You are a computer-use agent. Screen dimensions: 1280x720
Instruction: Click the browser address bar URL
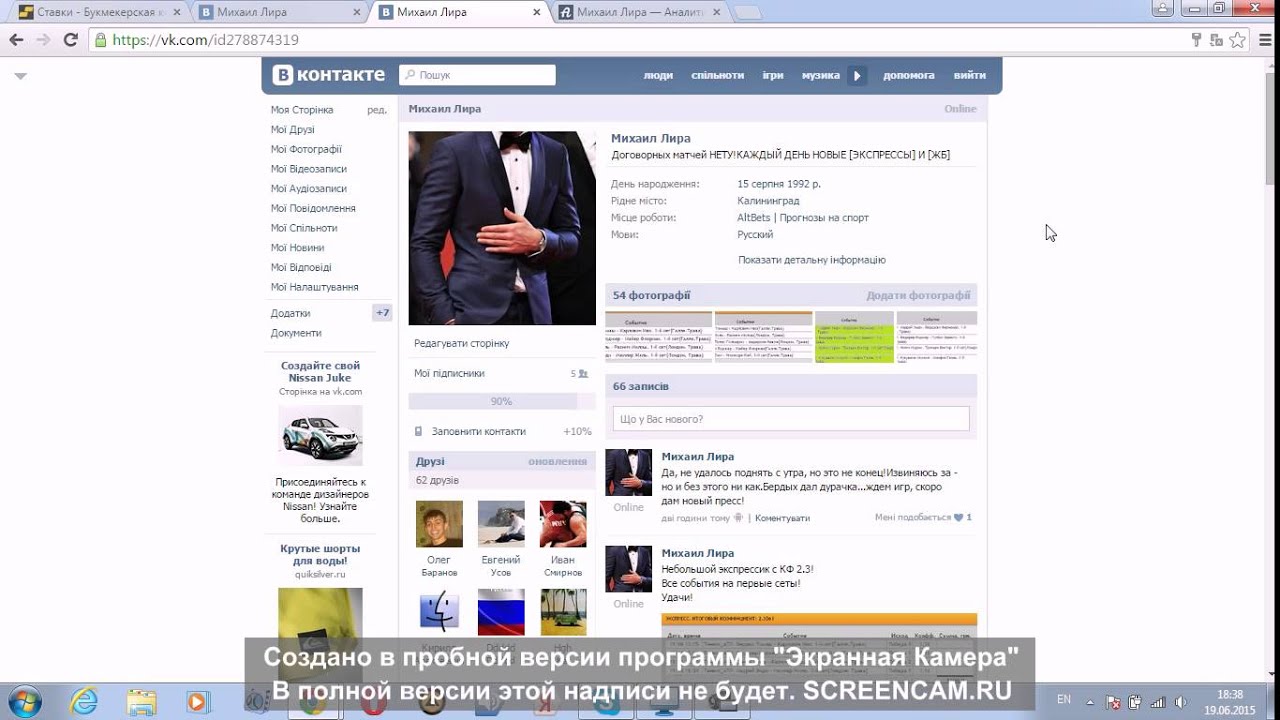(x=205, y=40)
